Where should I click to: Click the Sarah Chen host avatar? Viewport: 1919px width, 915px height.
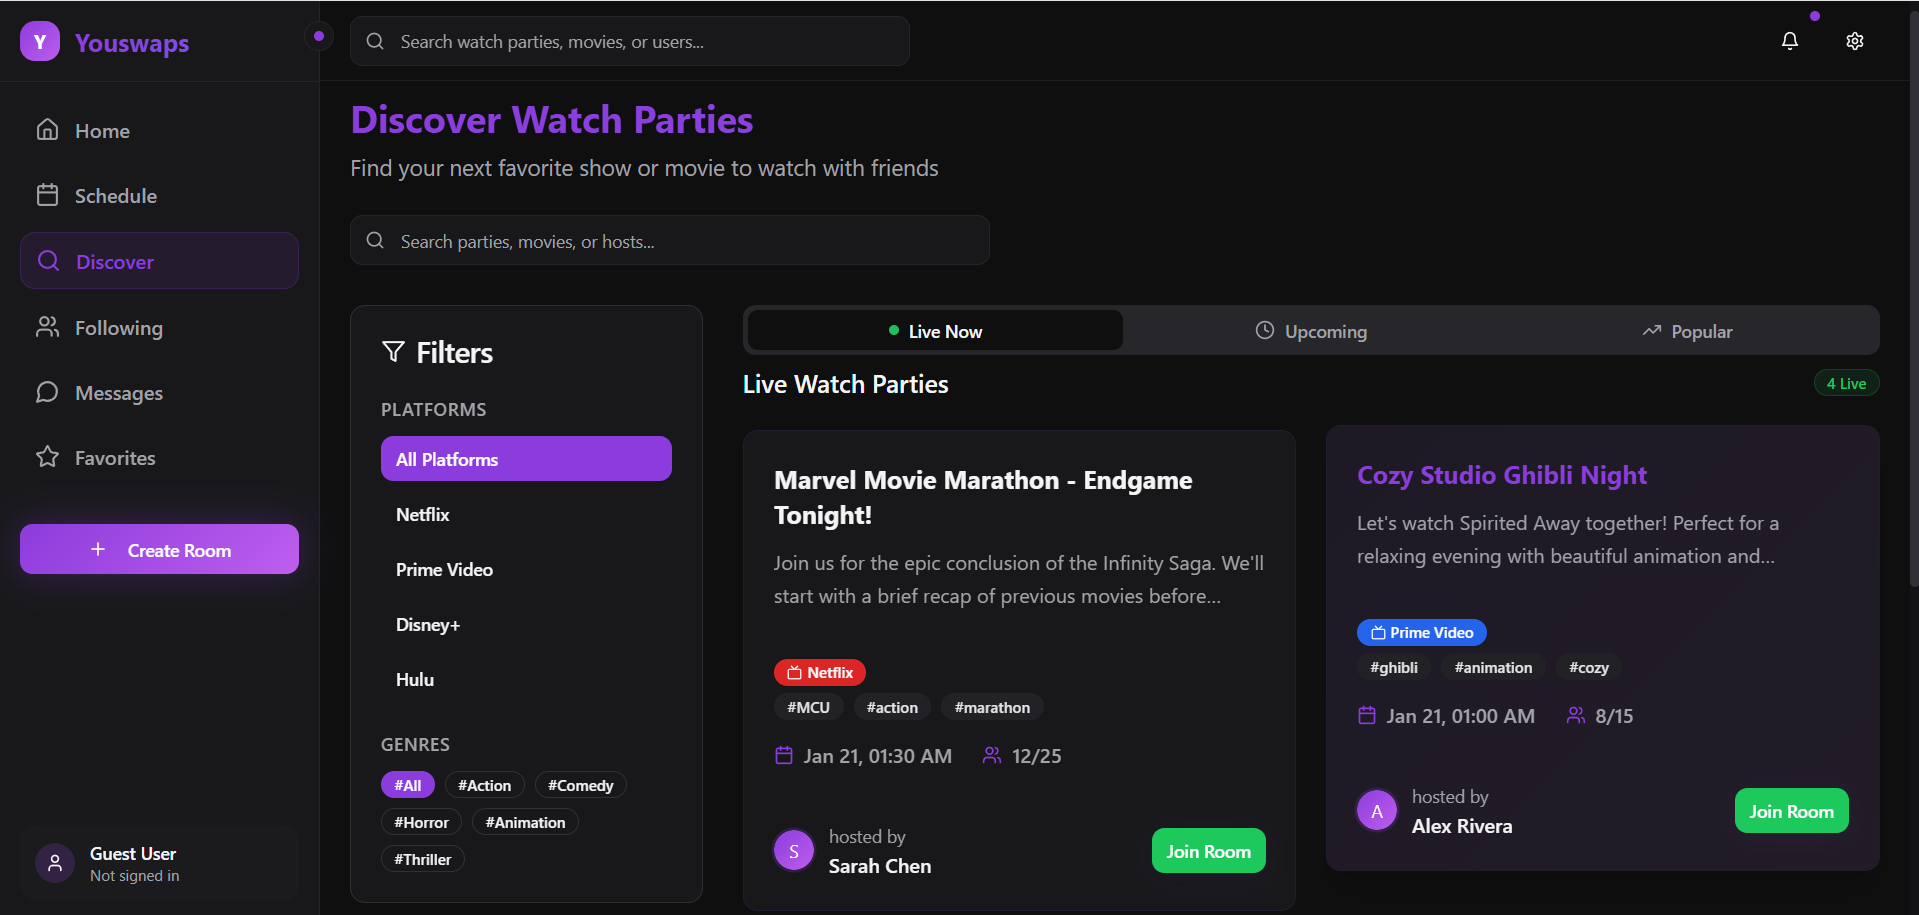pyautogui.click(x=794, y=851)
